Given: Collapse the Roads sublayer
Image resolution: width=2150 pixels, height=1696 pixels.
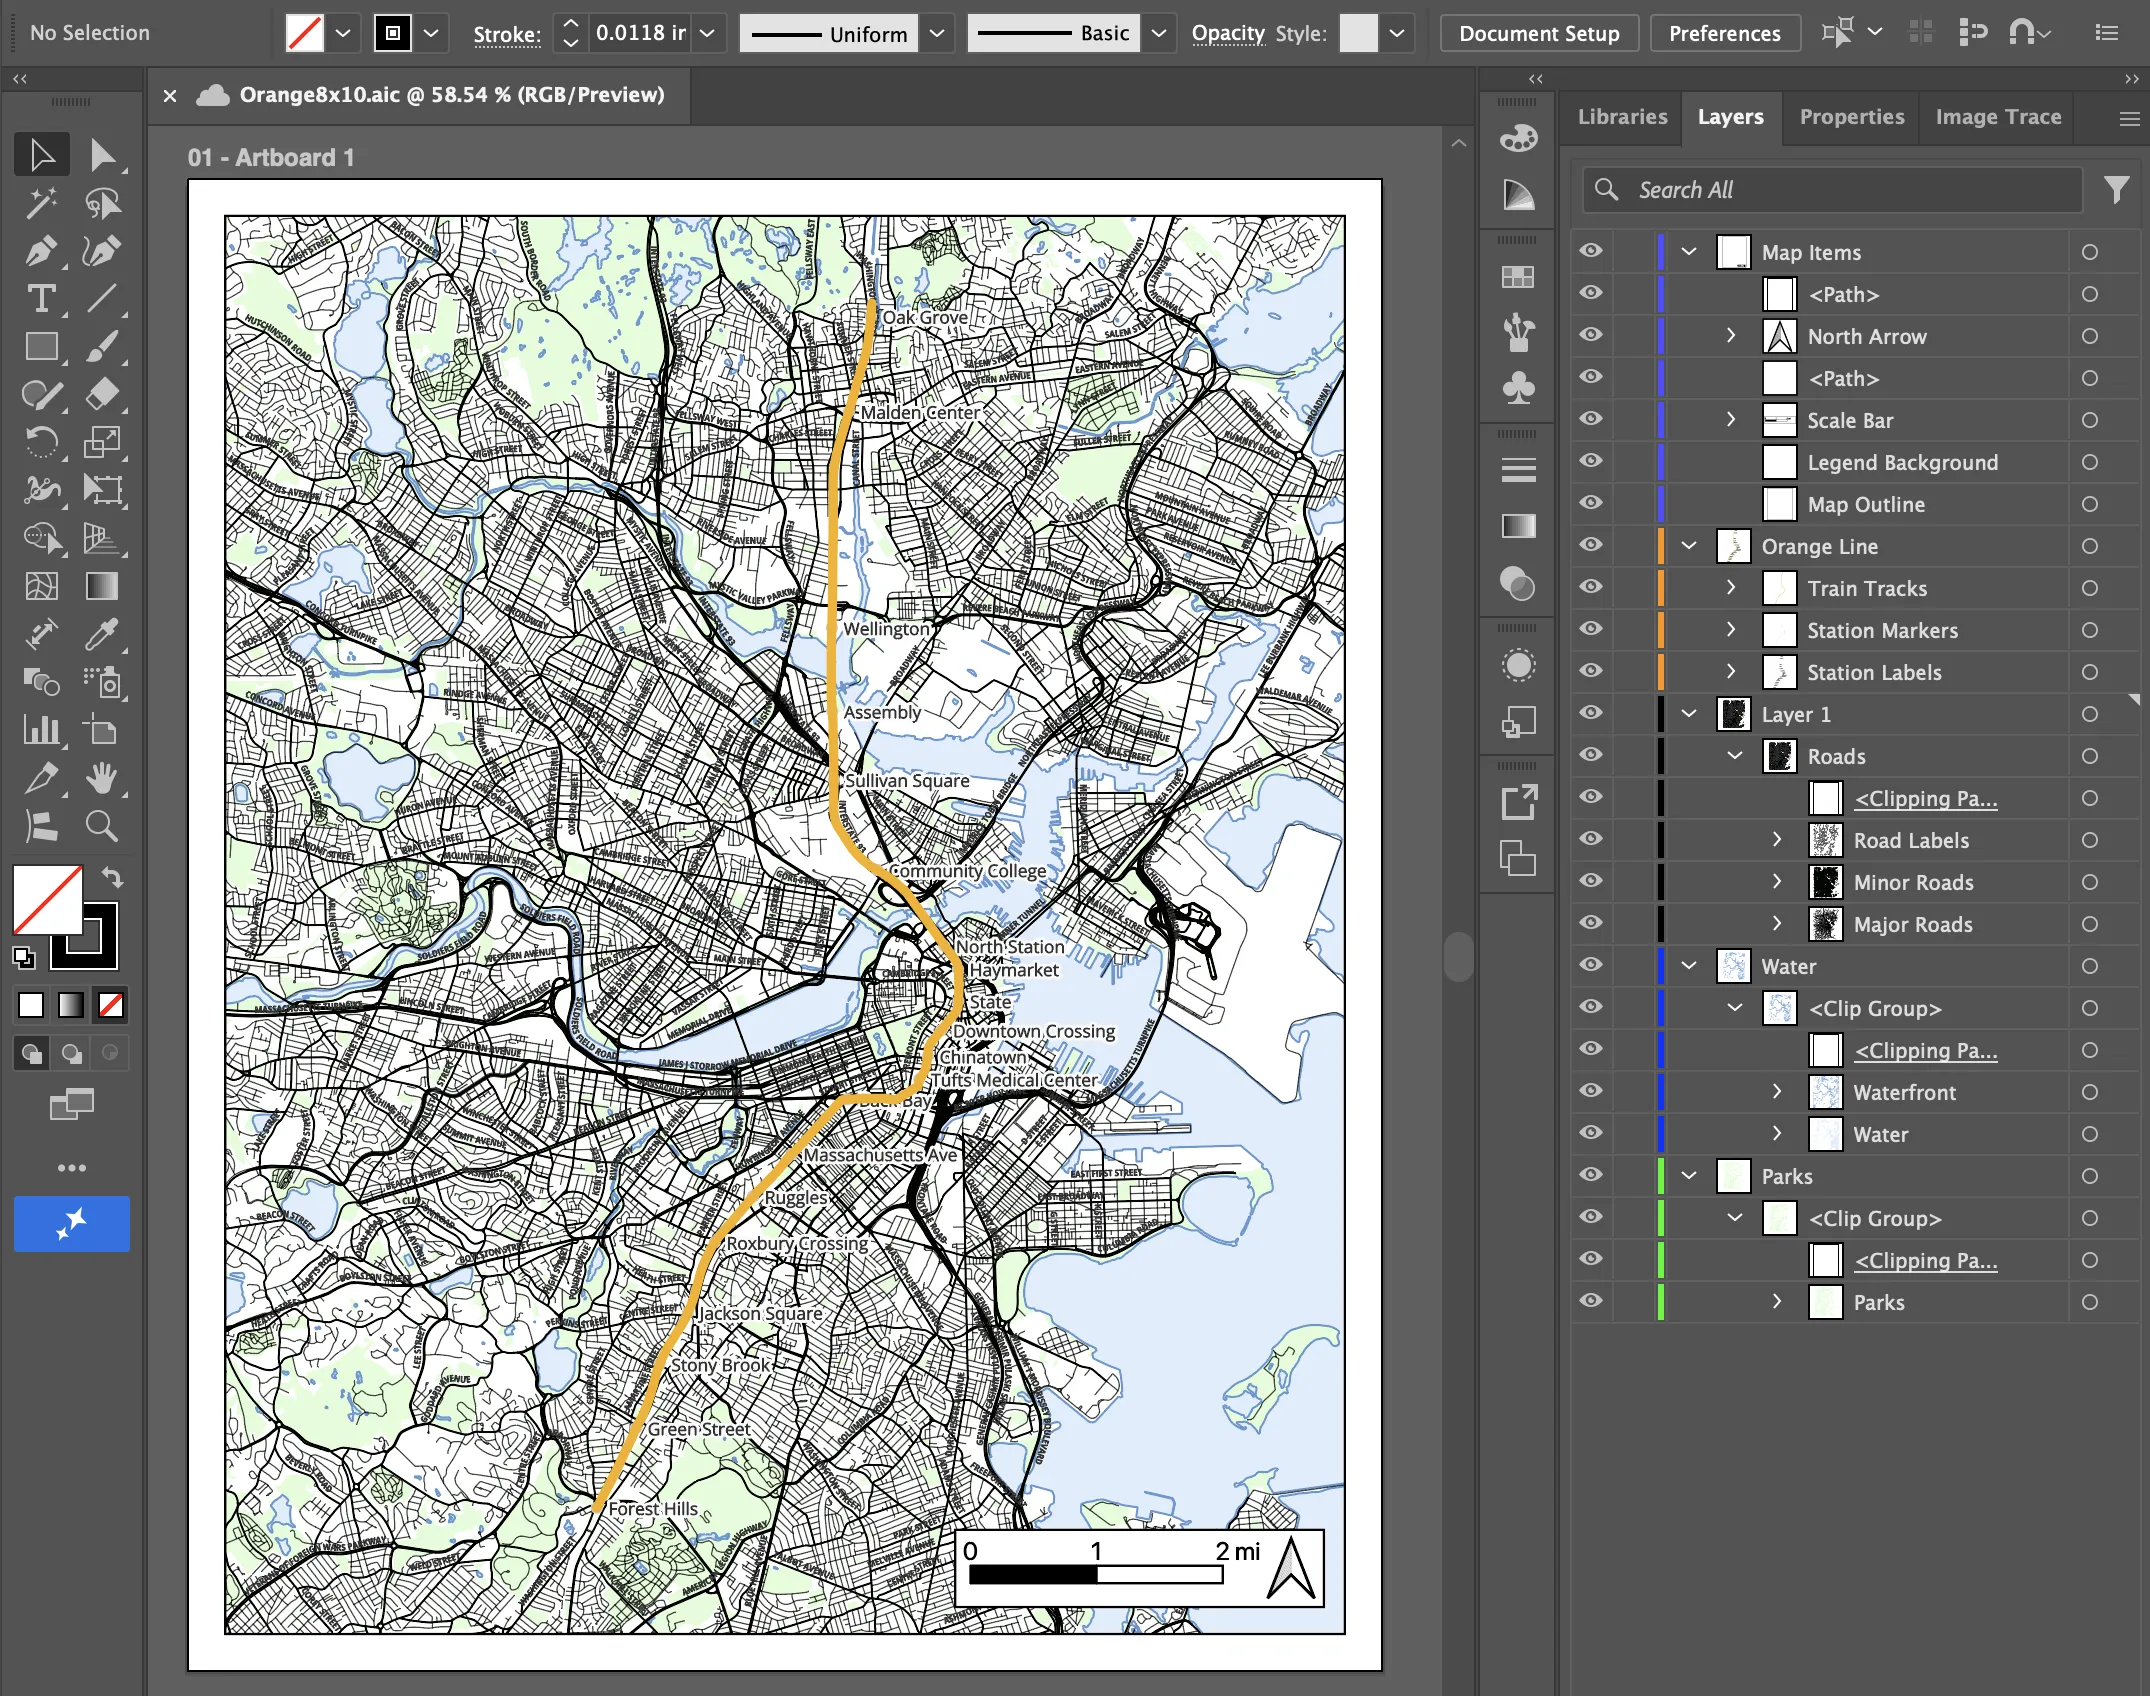Looking at the screenshot, I should [1735, 756].
